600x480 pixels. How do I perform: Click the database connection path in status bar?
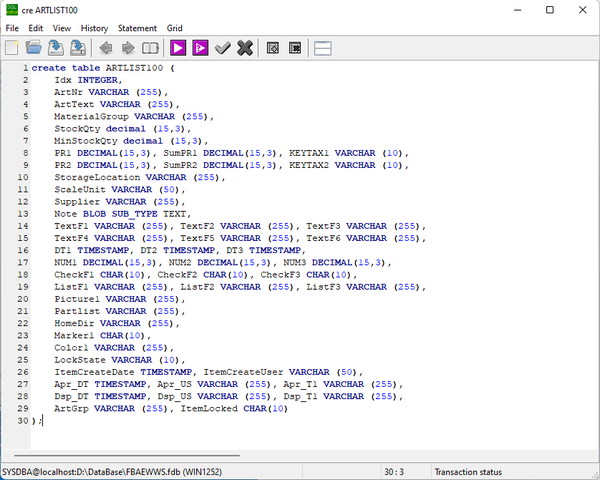click(112, 472)
